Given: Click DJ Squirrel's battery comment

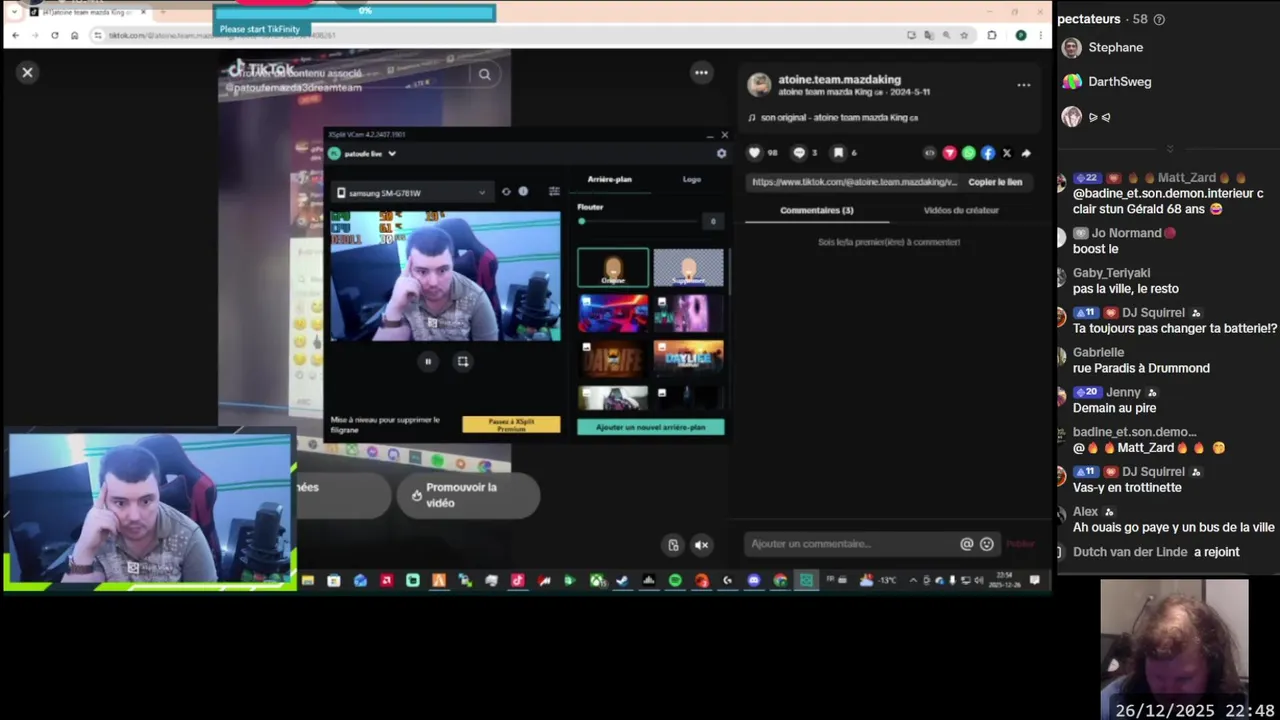Looking at the screenshot, I should pyautogui.click(x=1175, y=328).
